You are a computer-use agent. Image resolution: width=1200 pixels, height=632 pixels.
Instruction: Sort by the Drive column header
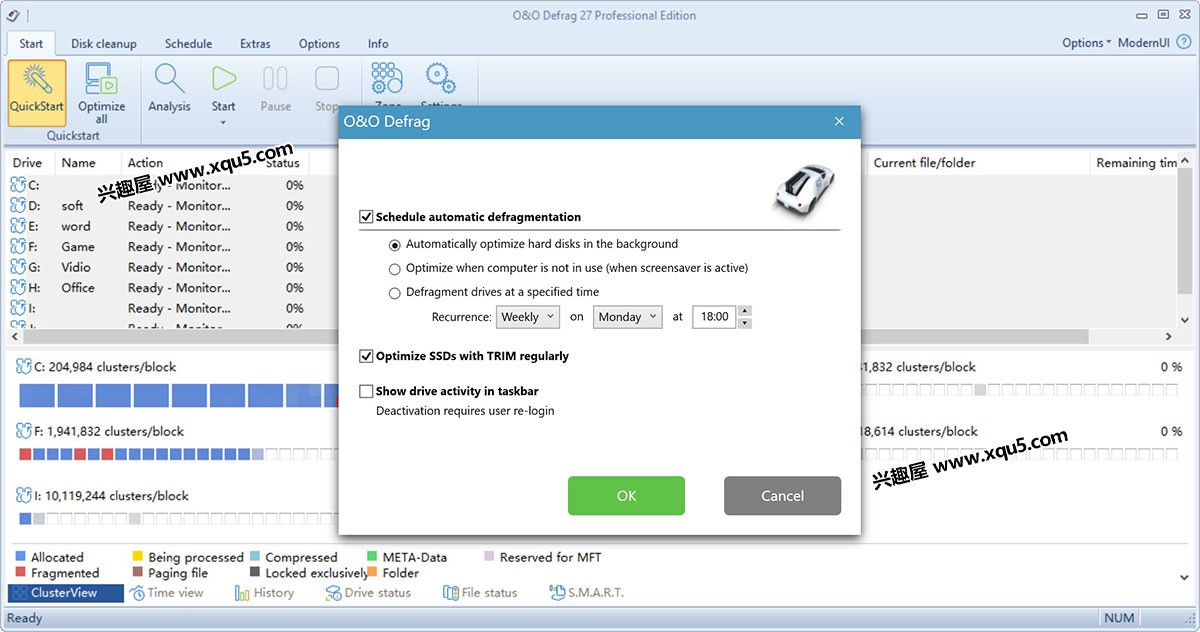(28, 163)
